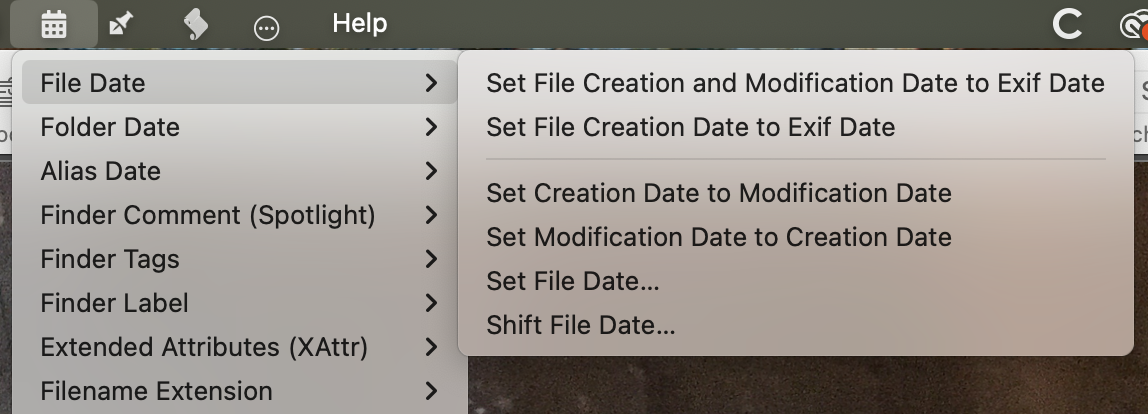Screen dimensions: 1148x414
Task: Open the circled ellipsis menu
Action: [x=266, y=26]
